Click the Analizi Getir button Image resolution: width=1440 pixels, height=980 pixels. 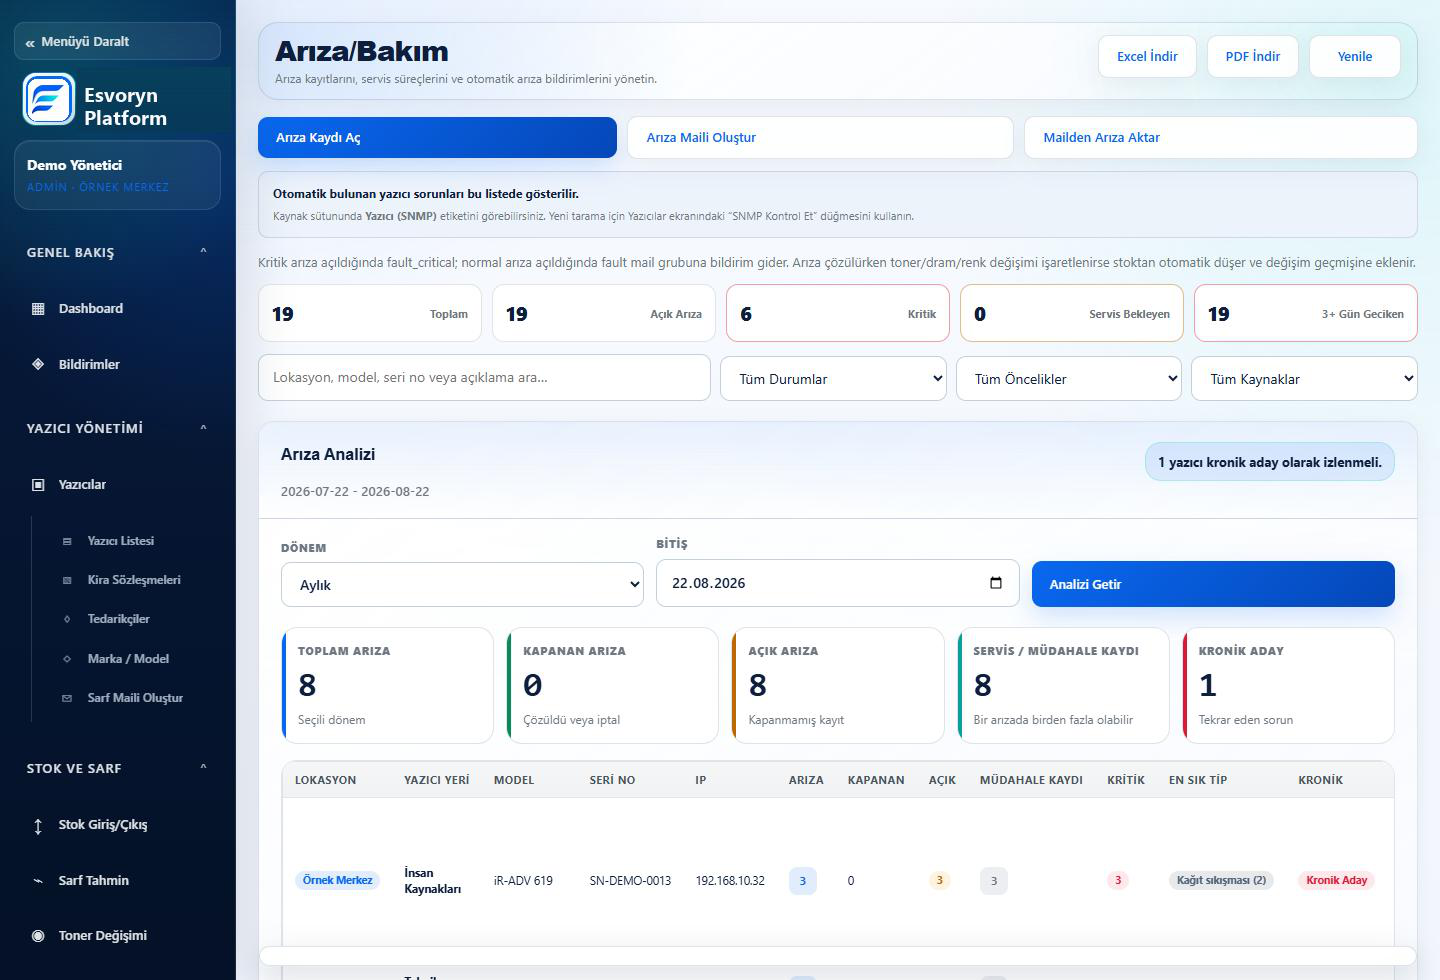click(x=1213, y=584)
